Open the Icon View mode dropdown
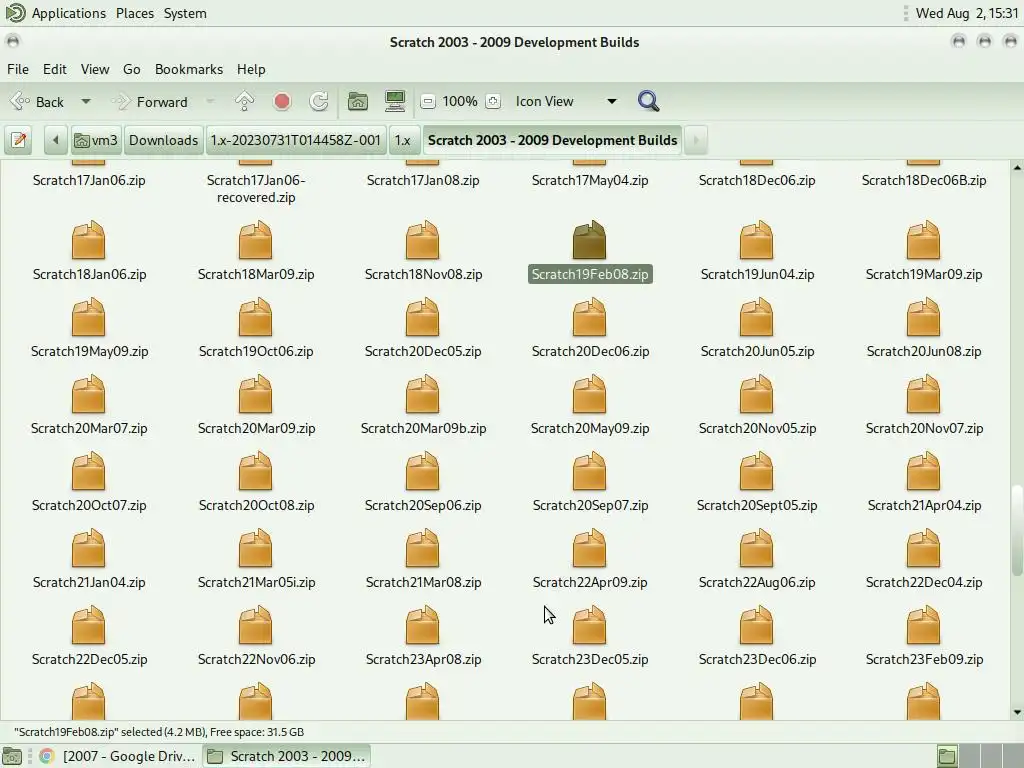The image size is (1024, 768). 566,101
